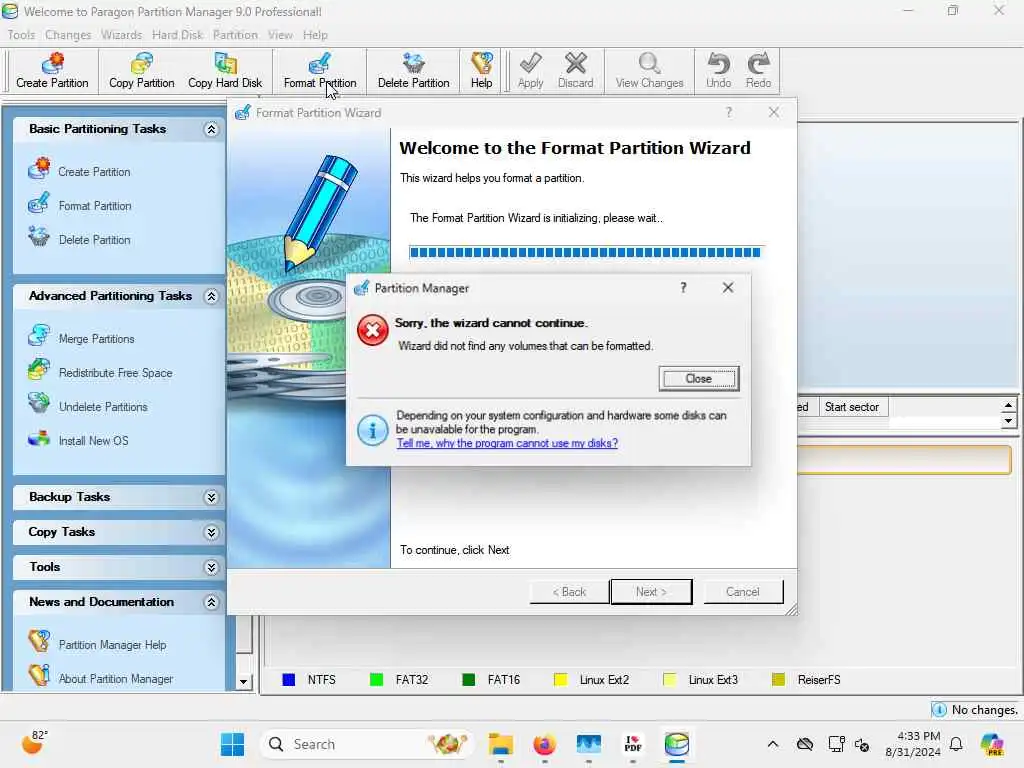
Task: Click the No changes status indicator
Action: coord(977,709)
